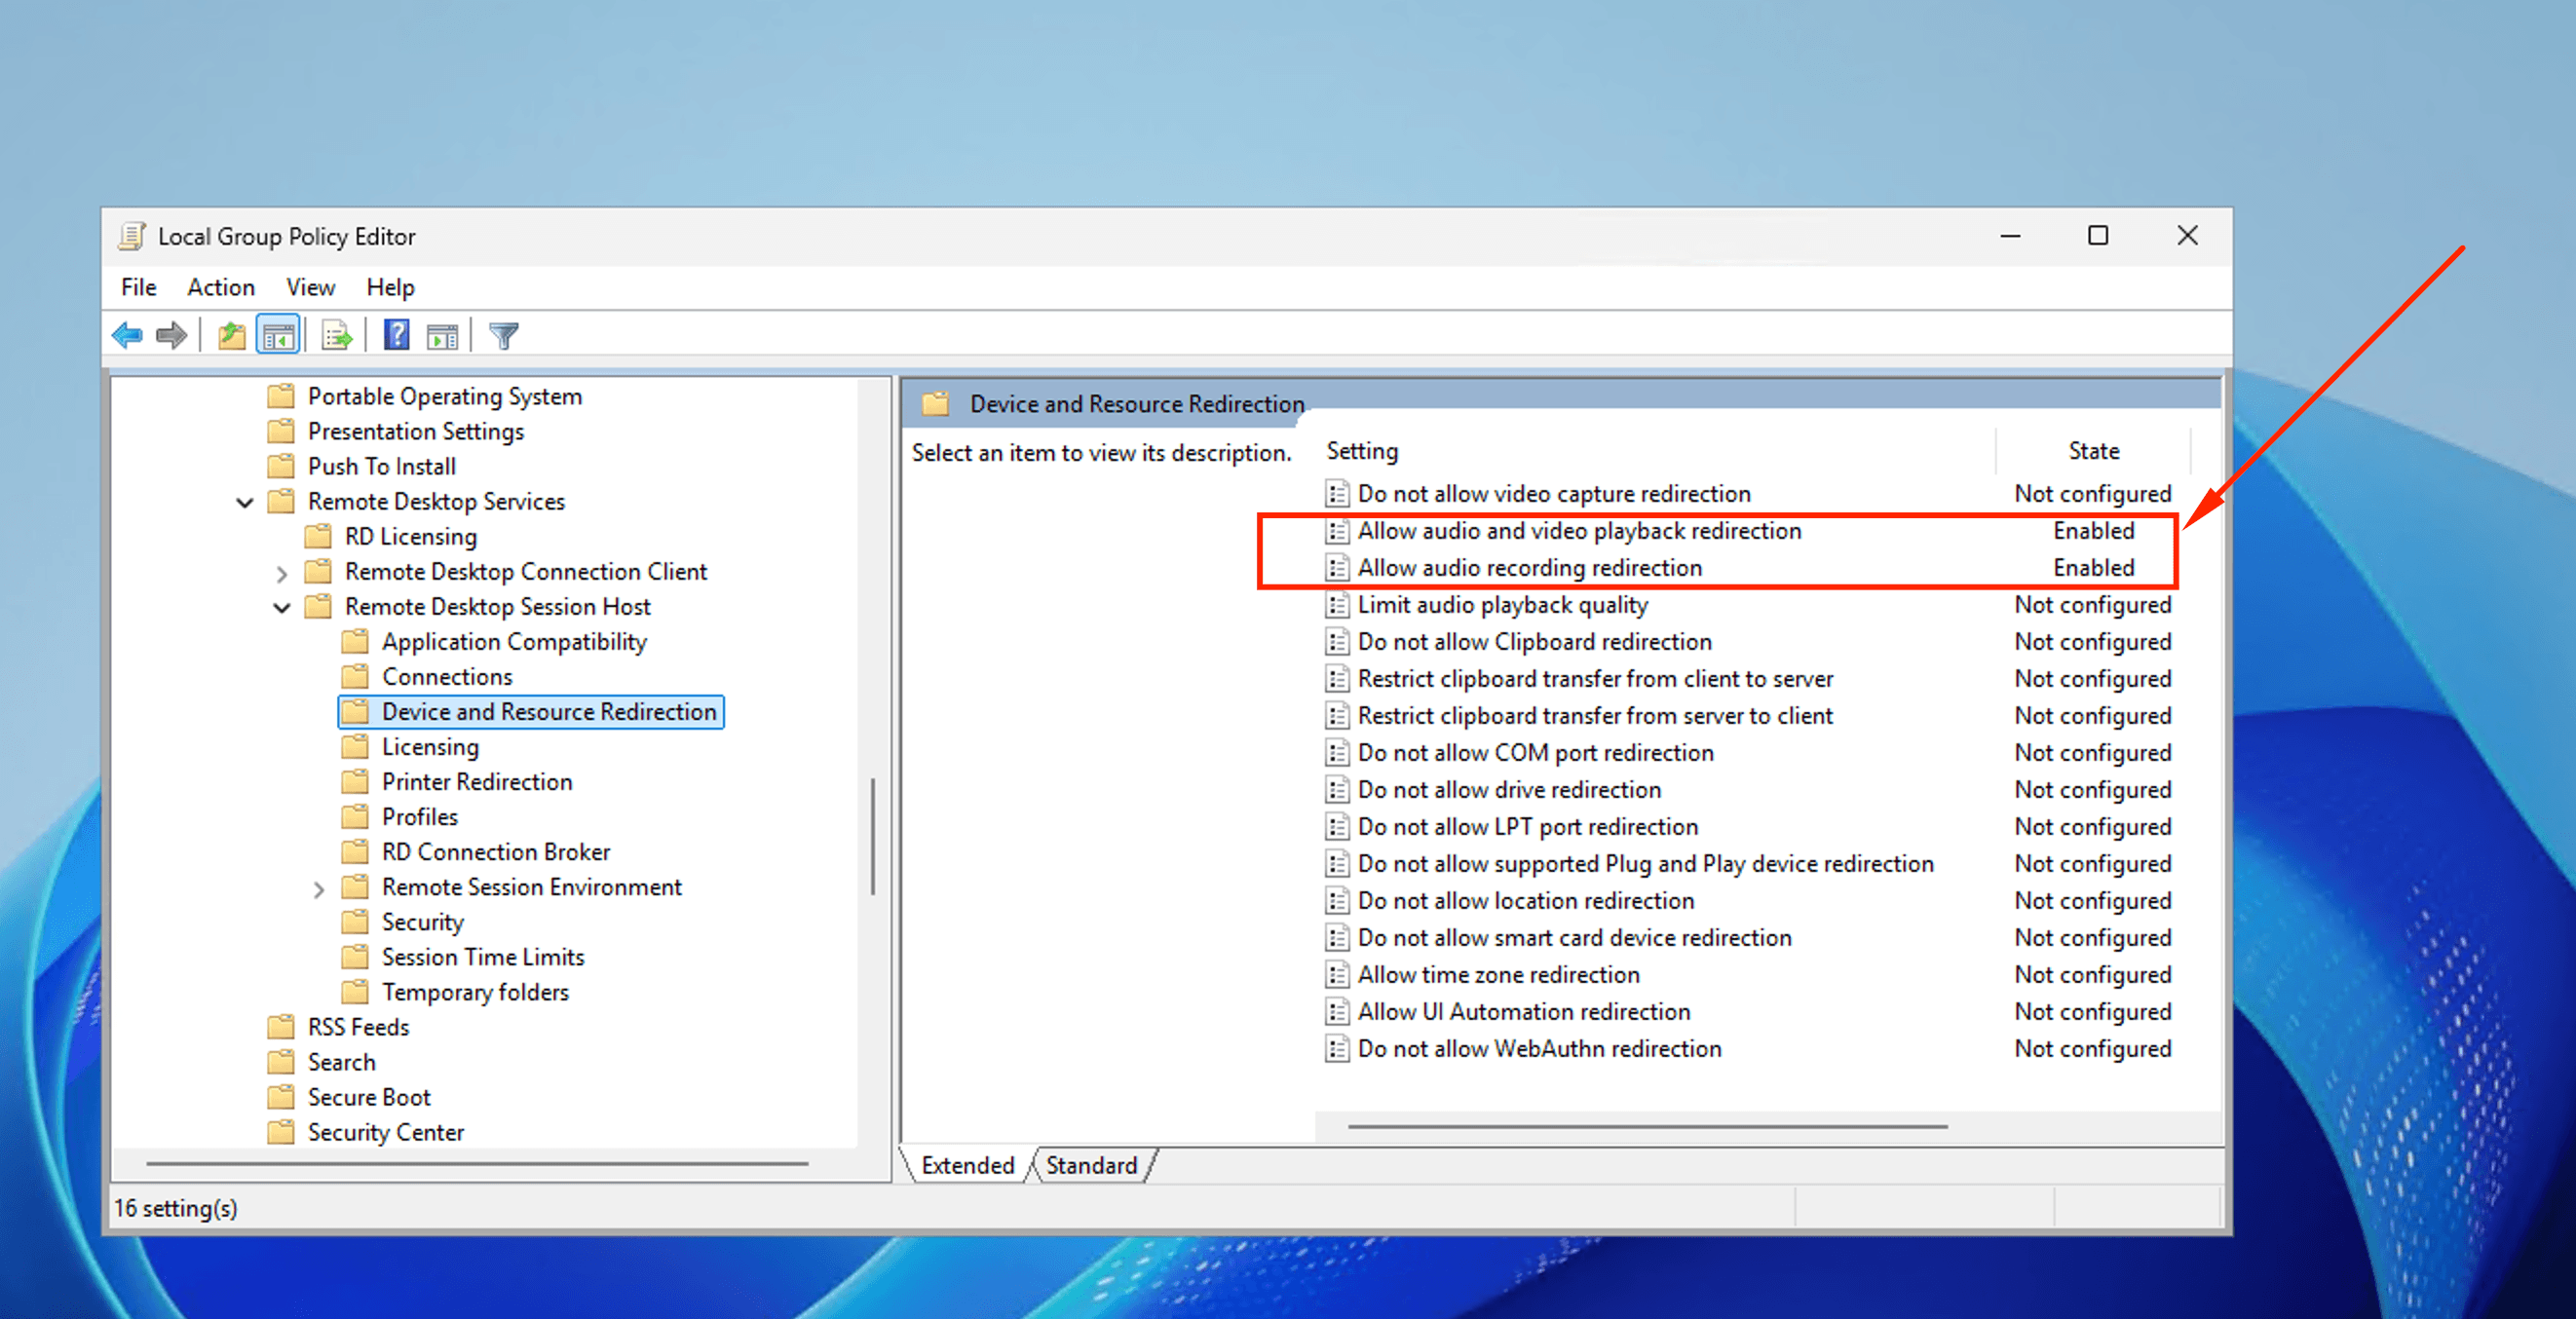Click folder icon of Portable Operating System

281,396
